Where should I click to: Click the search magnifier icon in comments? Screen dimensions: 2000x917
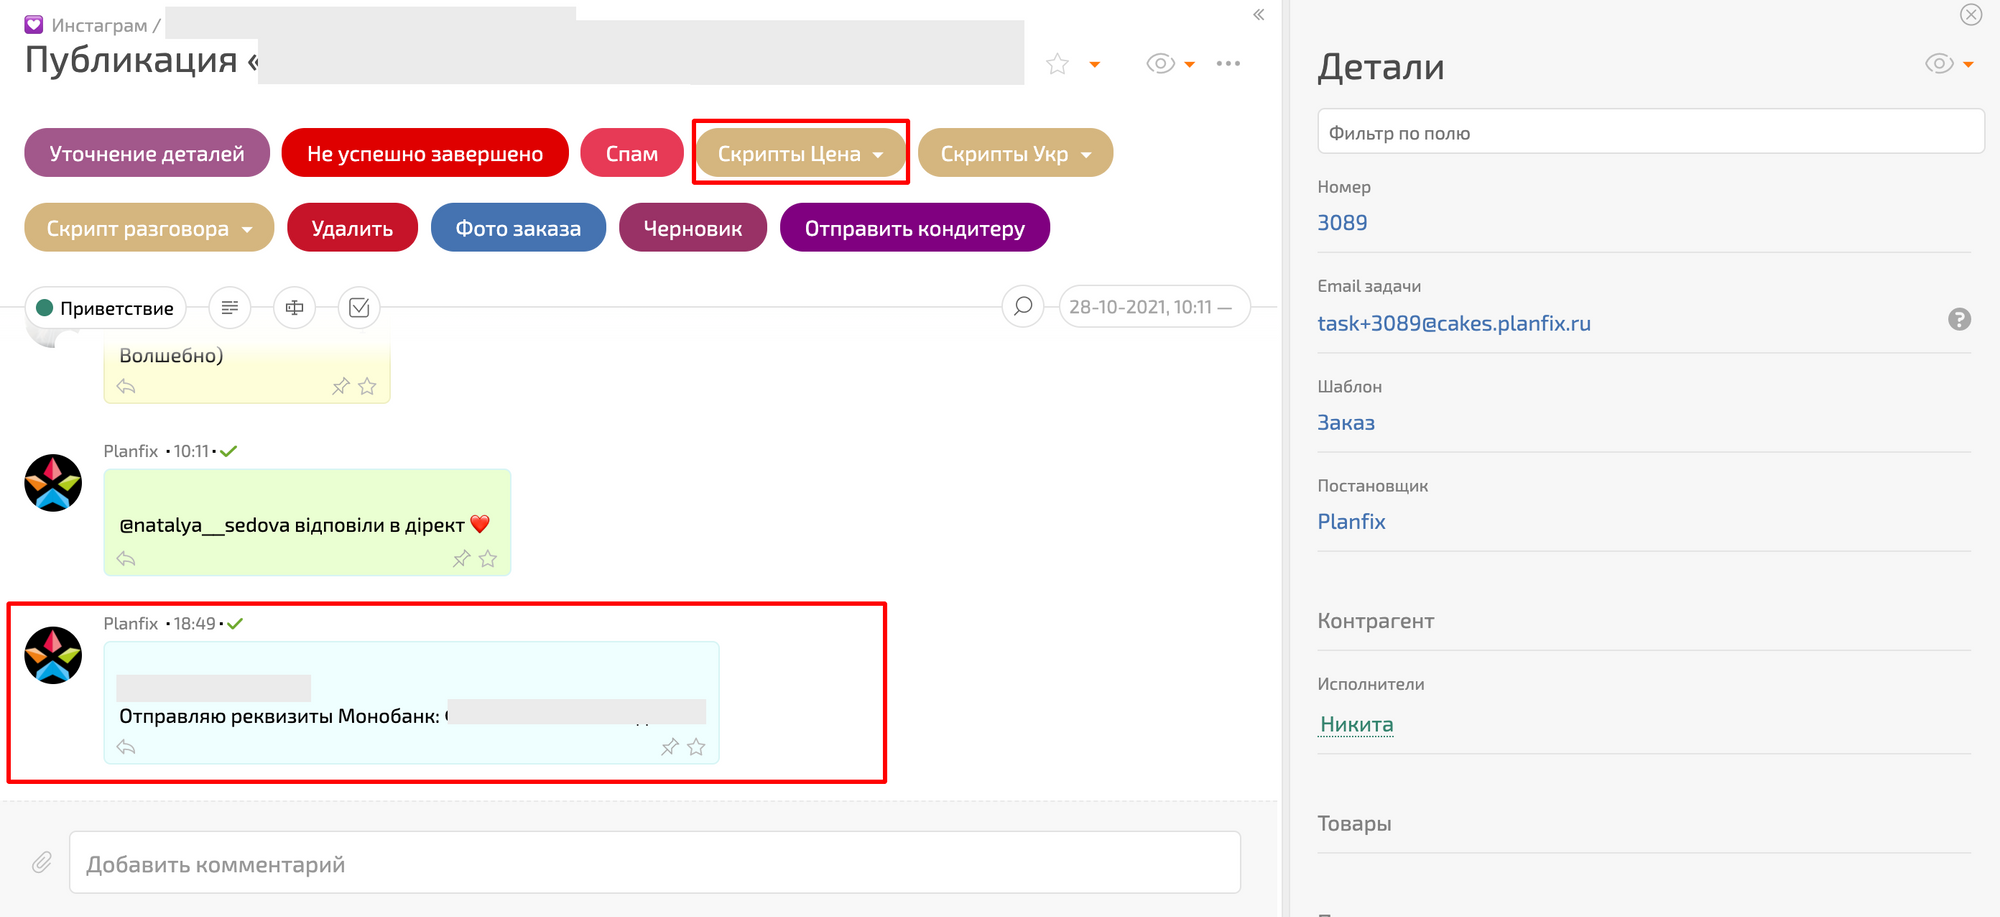pyautogui.click(x=1023, y=307)
